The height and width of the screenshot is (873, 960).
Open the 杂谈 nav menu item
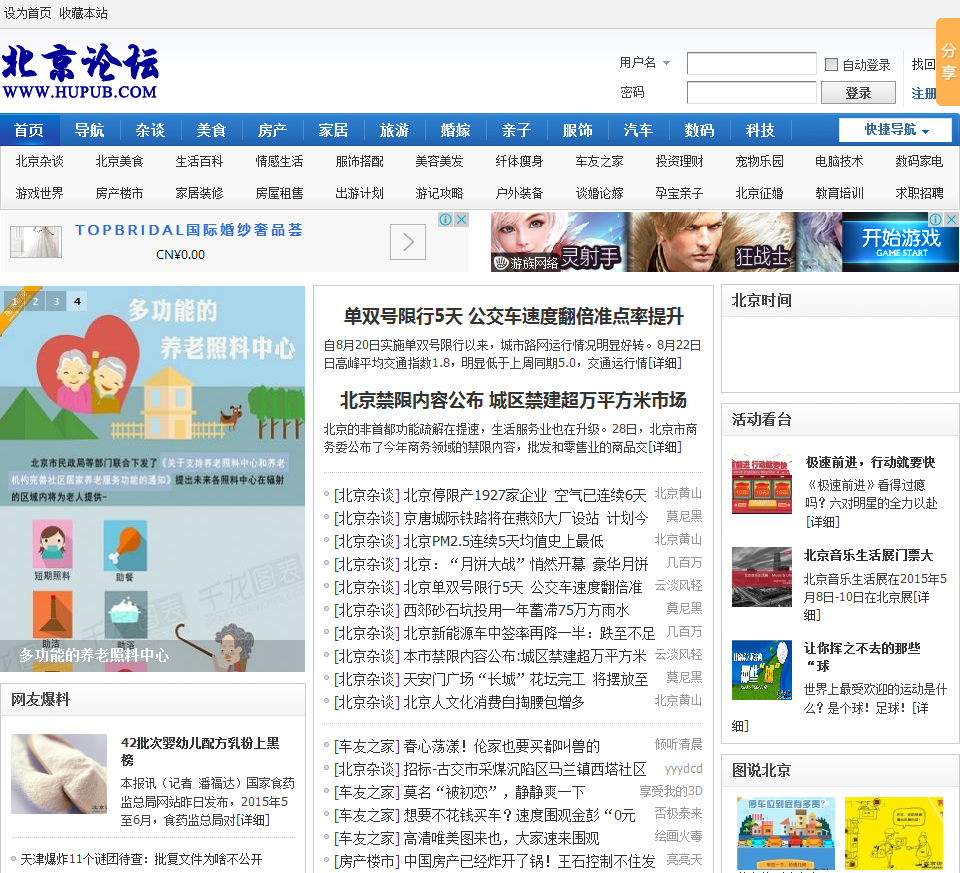[x=151, y=130]
